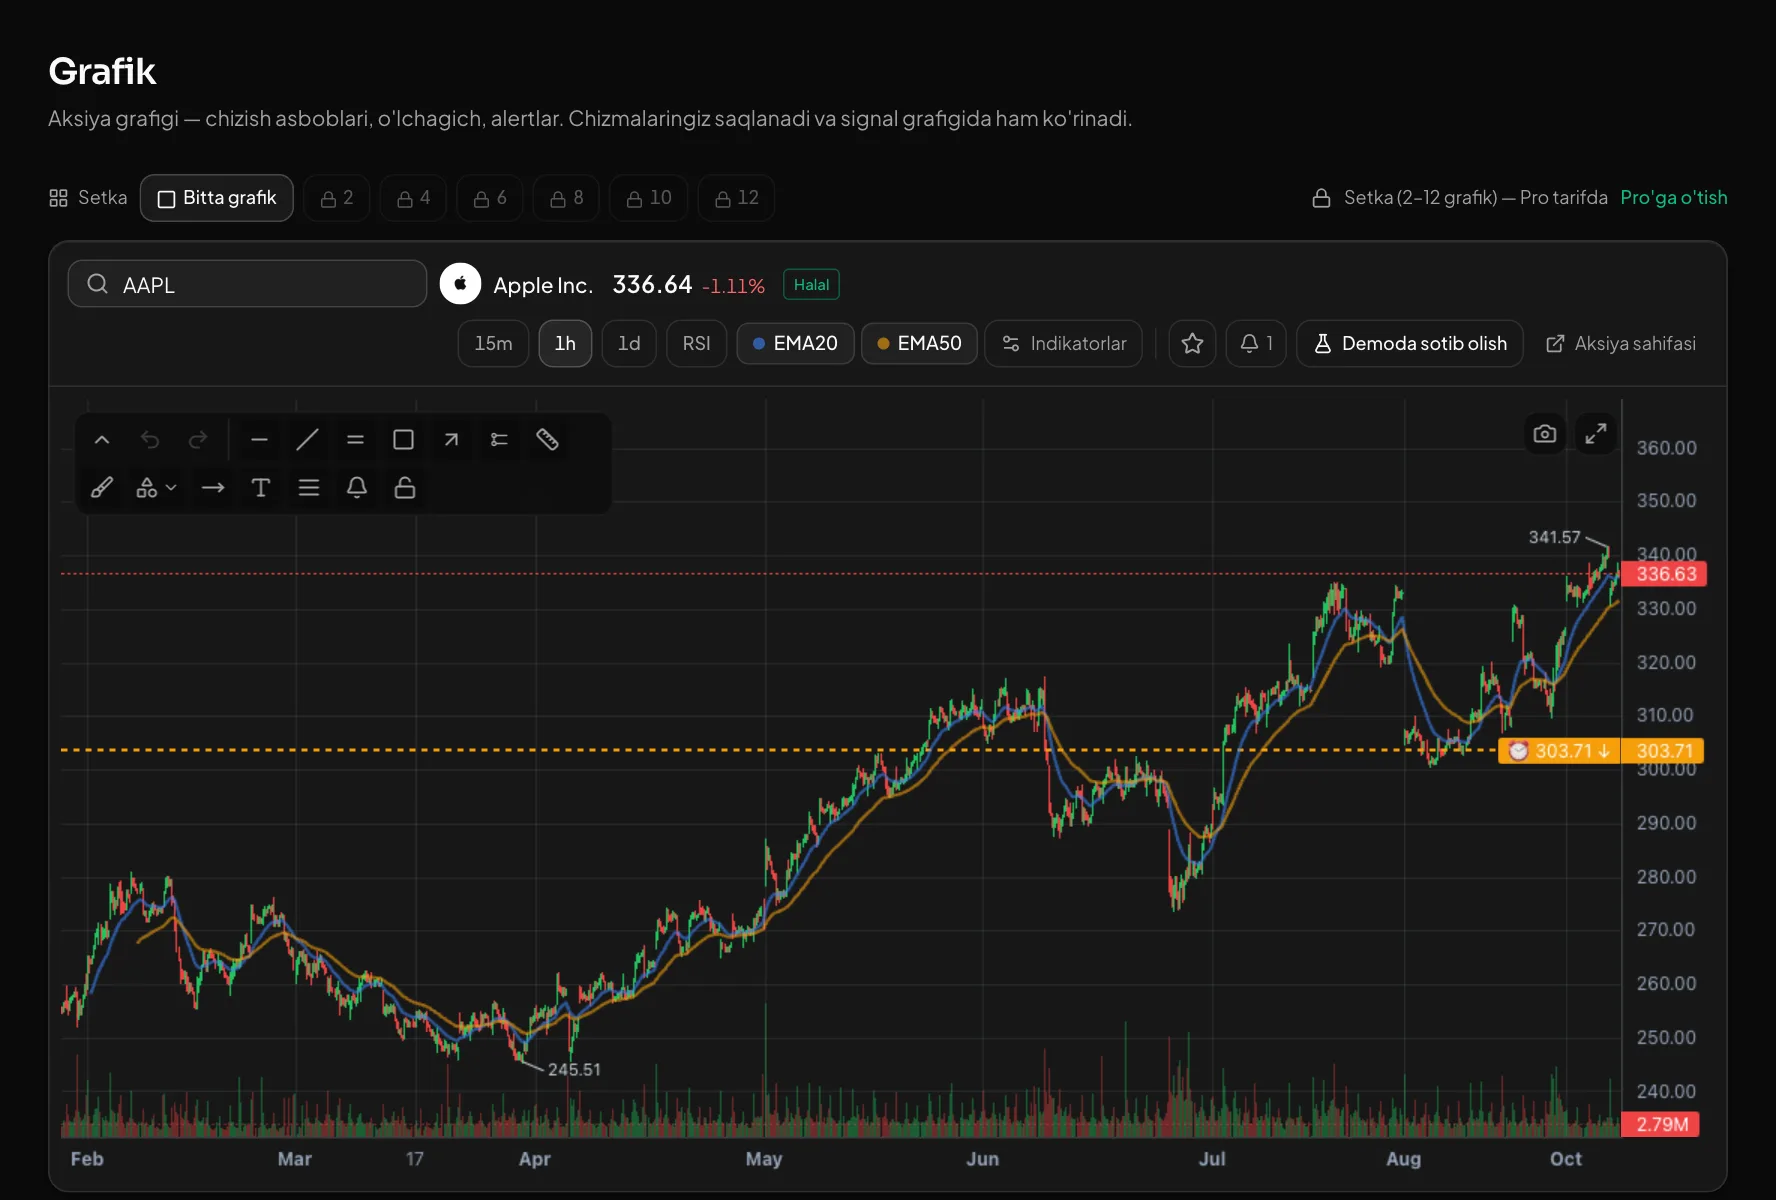Viewport: 1776px width, 1200px height.
Task: Select the horizontal ray arrow tool
Action: tap(213, 488)
